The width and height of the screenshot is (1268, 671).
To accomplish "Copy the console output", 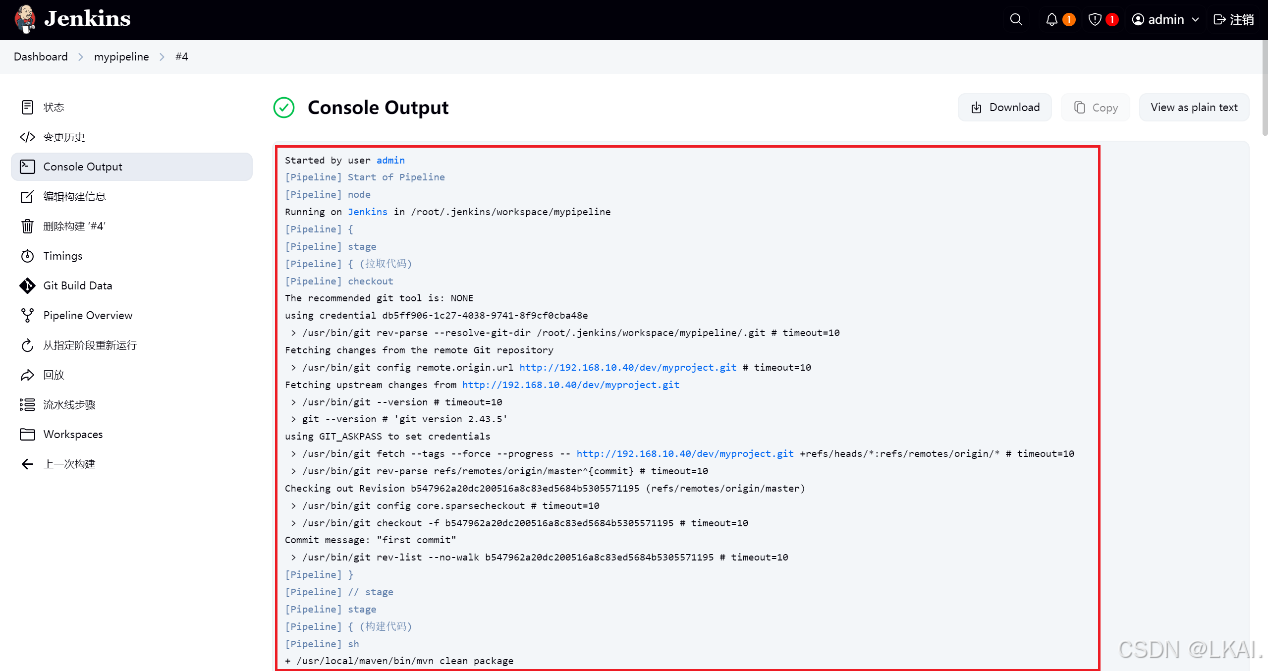I will [1096, 107].
